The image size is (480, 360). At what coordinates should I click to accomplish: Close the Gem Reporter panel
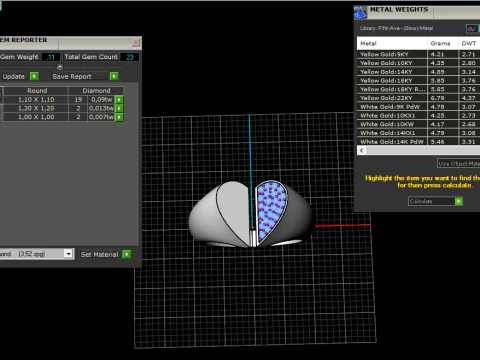136,42
